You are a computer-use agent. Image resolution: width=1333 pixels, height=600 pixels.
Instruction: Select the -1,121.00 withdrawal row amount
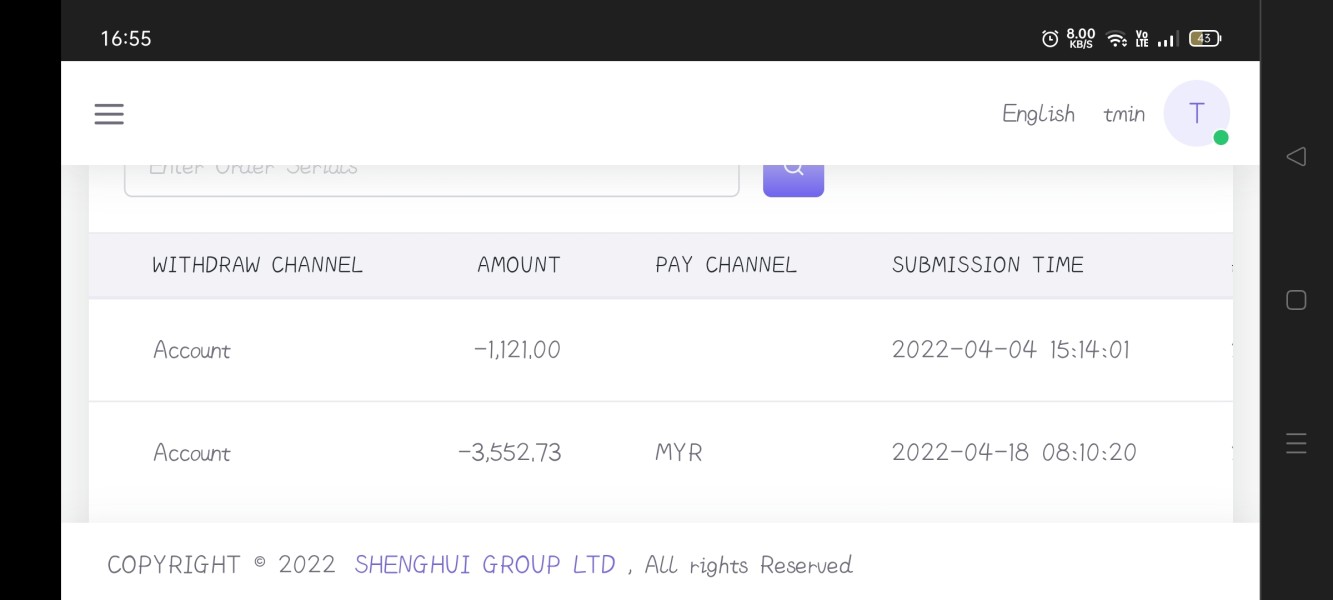pyautogui.click(x=517, y=350)
